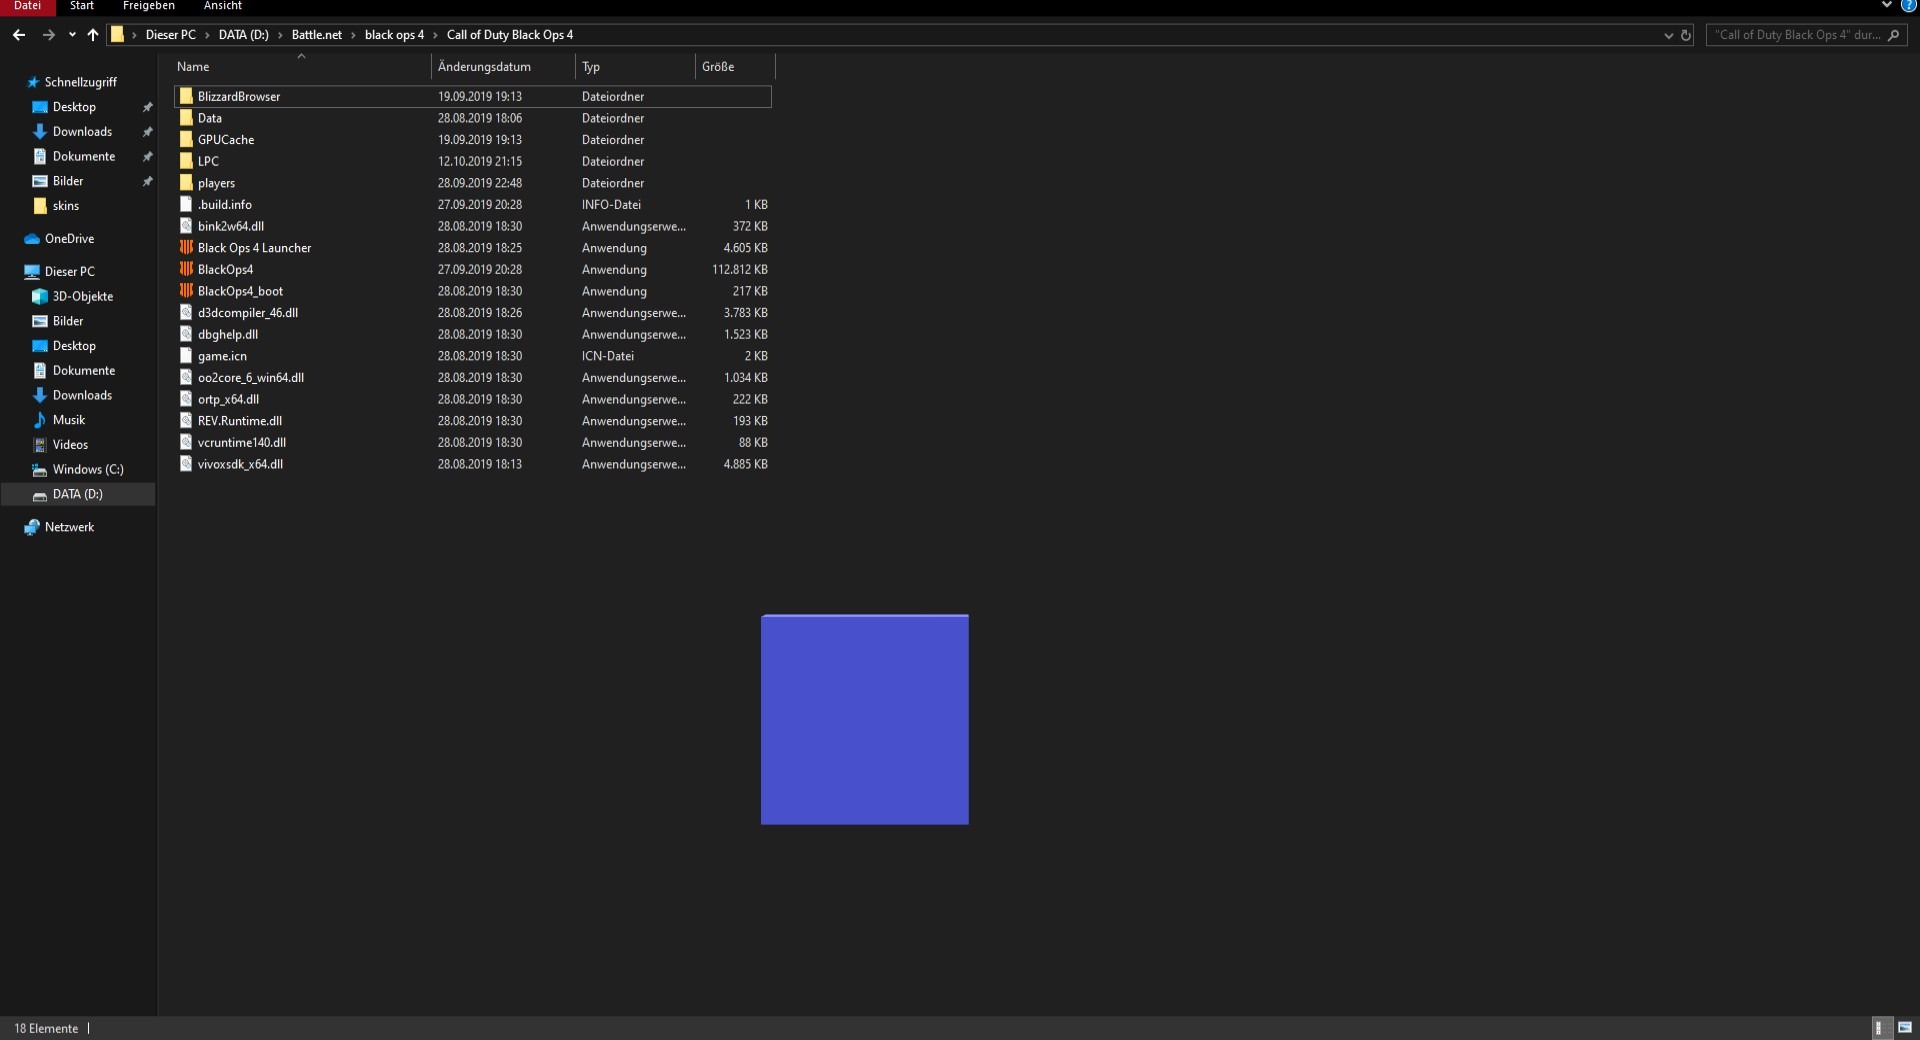Open the skins folder in sidebar
The image size is (1920, 1040).
[65, 206]
